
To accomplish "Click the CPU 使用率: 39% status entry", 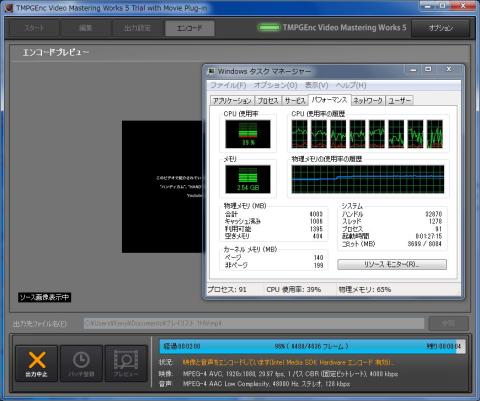I will coord(293,290).
